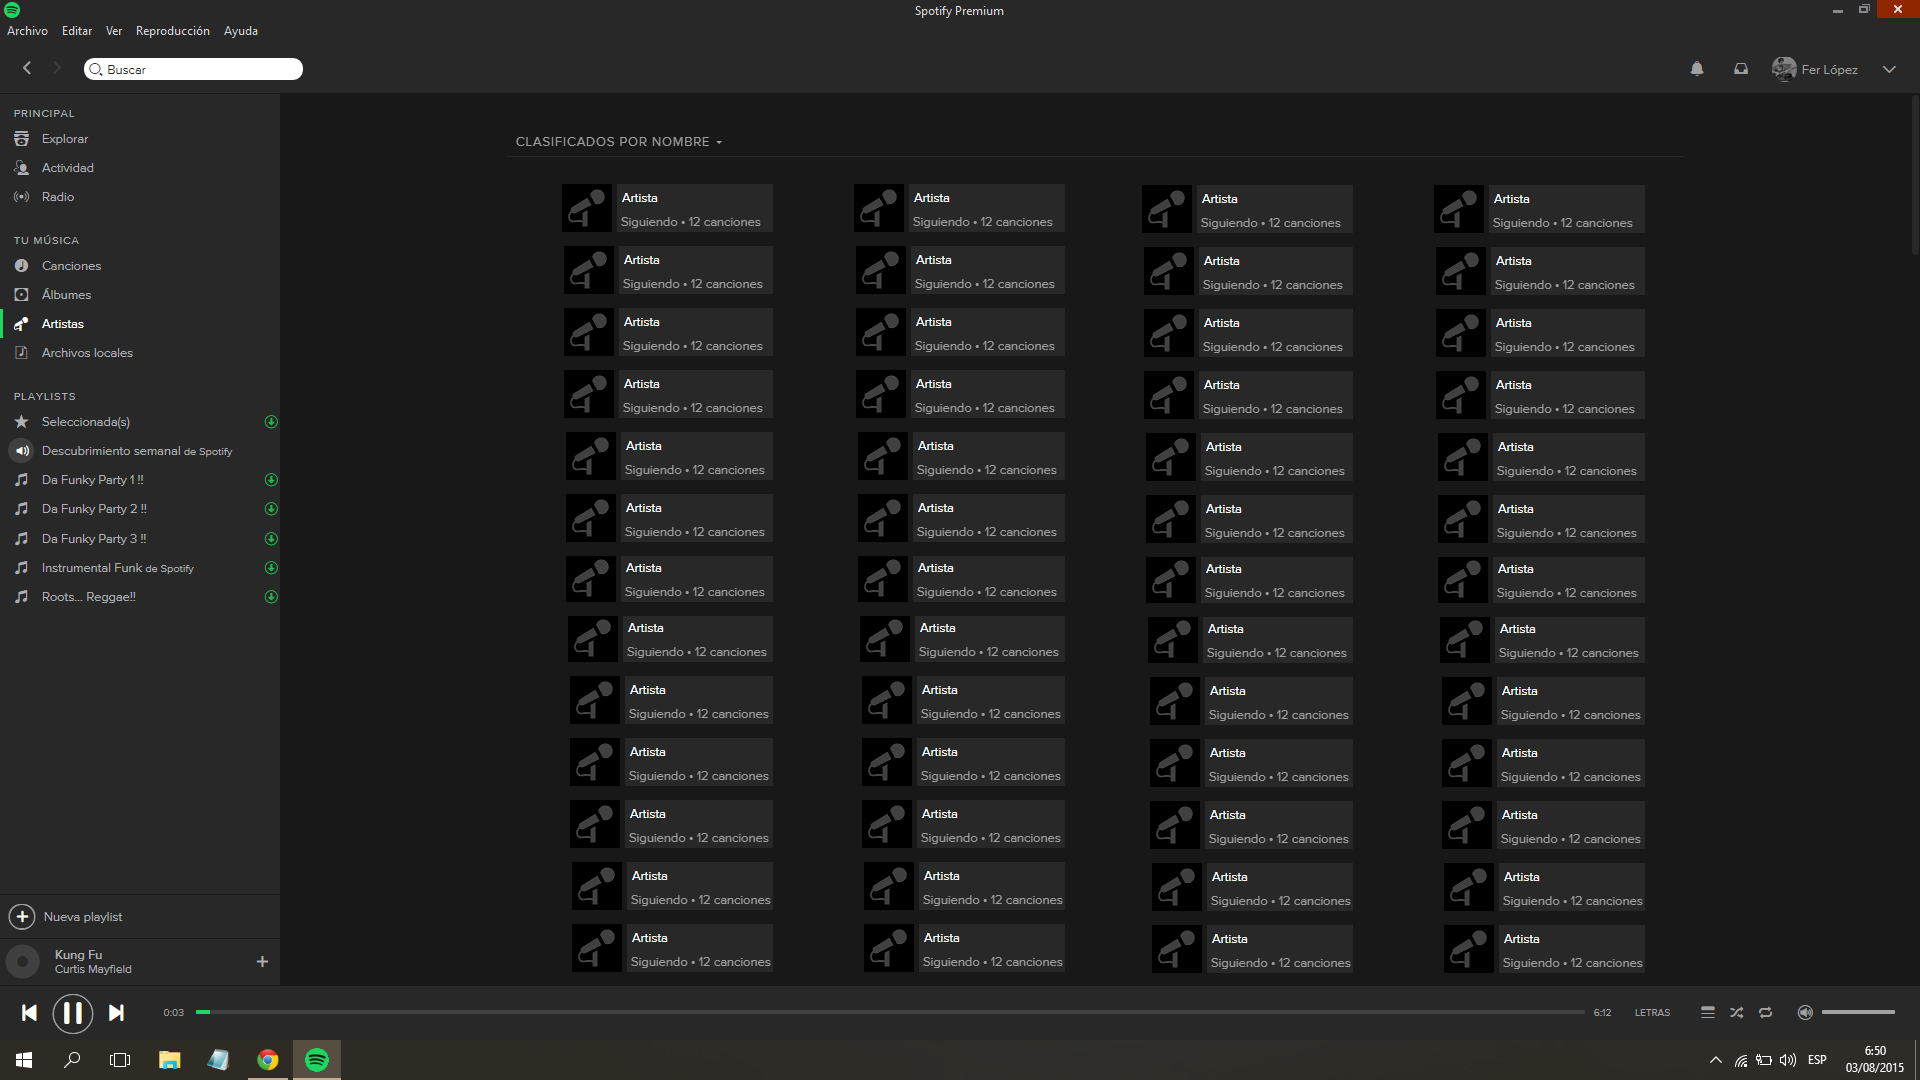Open the notifications bell
Viewport: 1920px width, 1080px height.
(1697, 69)
